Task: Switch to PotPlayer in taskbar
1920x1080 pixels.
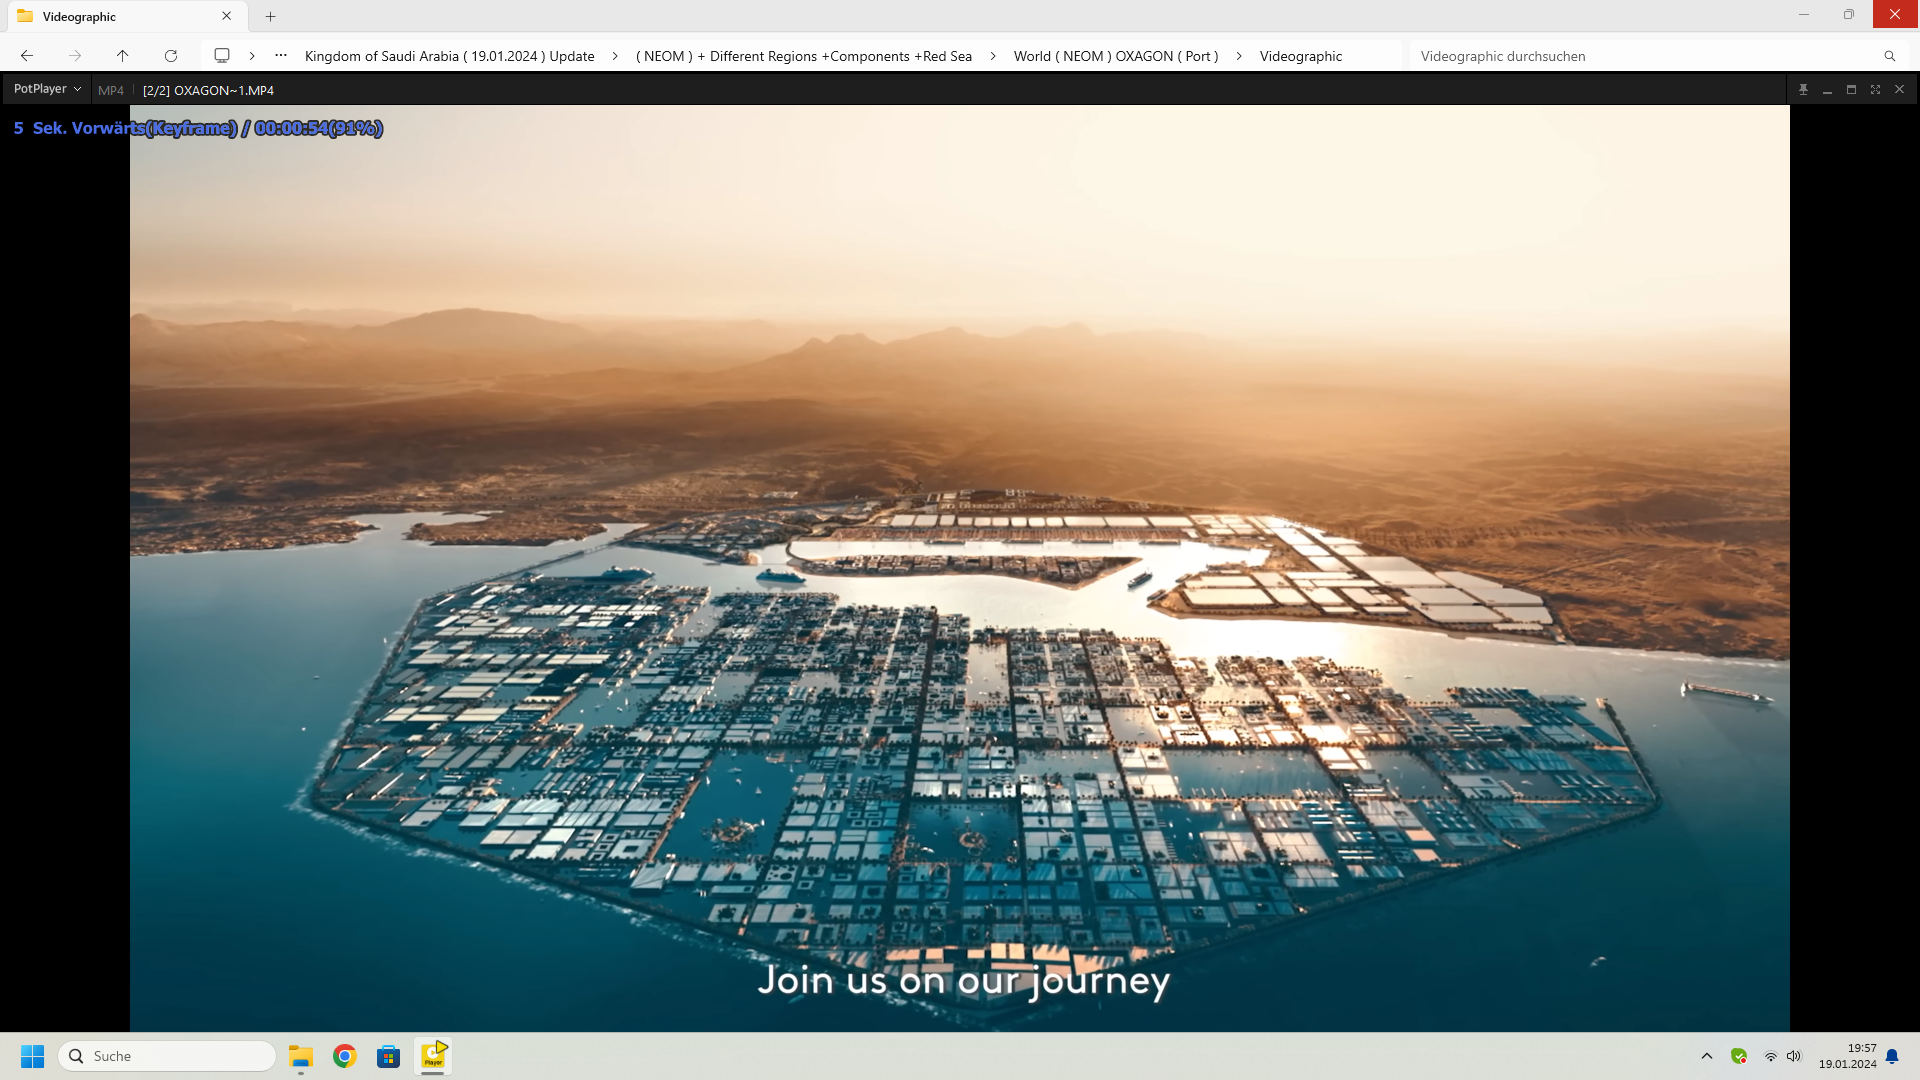Action: [x=433, y=1056]
